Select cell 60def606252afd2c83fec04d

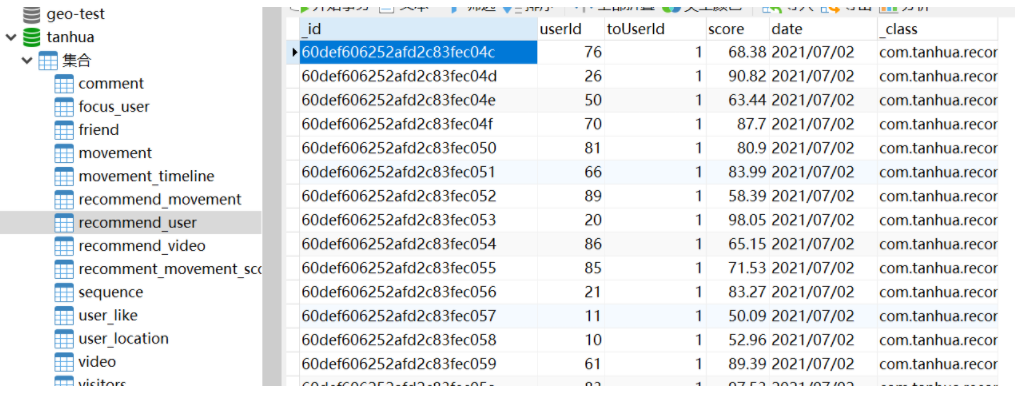pyautogui.click(x=418, y=76)
